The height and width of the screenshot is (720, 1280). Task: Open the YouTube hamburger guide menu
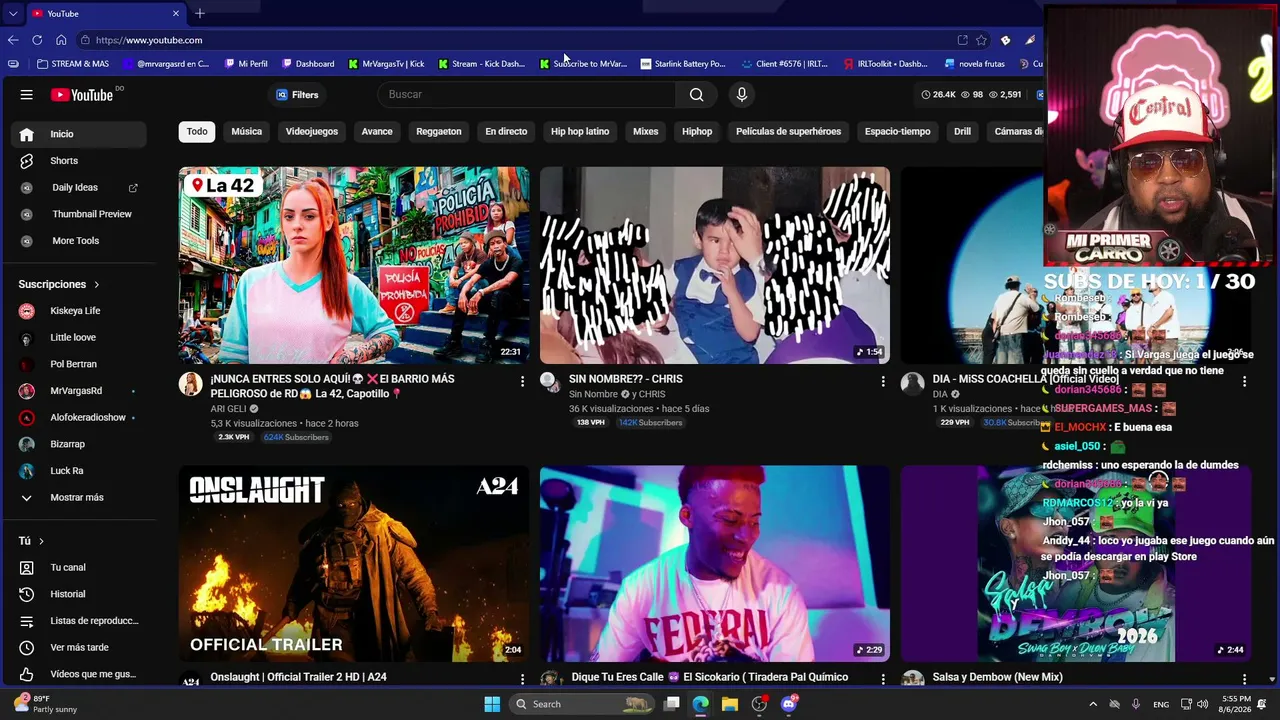(27, 95)
